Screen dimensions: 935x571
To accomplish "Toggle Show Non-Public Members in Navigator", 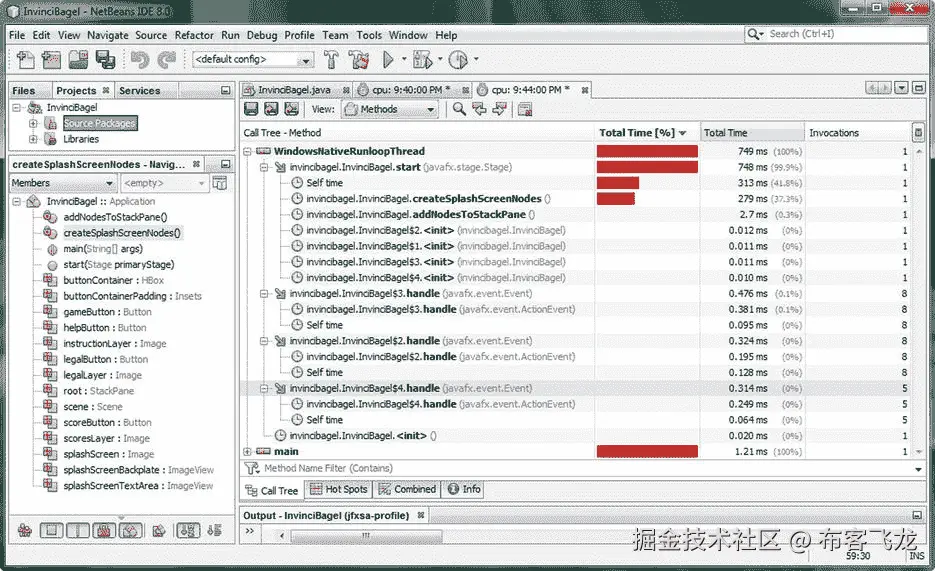I will coord(104,530).
